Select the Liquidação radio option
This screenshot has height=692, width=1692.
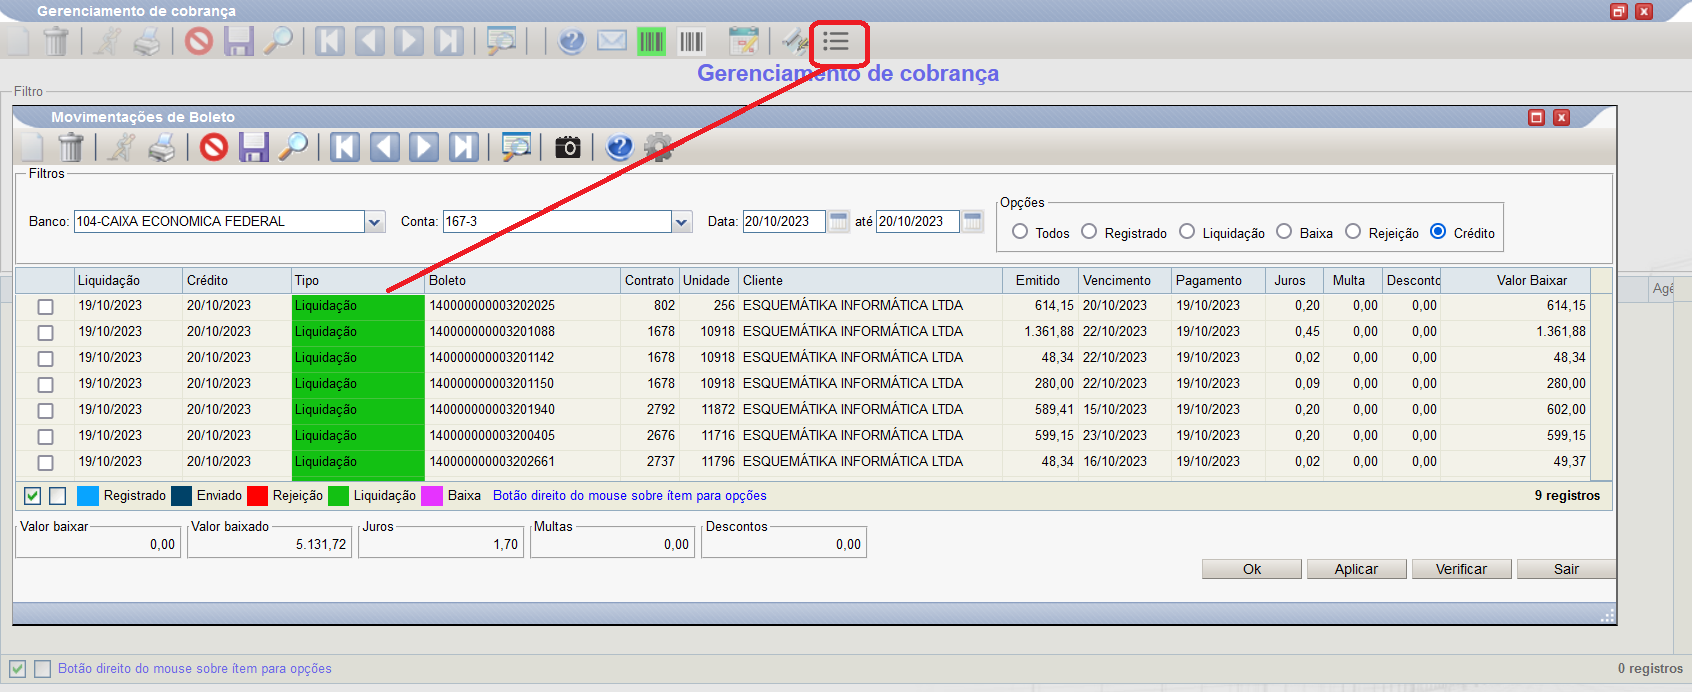1187,231
